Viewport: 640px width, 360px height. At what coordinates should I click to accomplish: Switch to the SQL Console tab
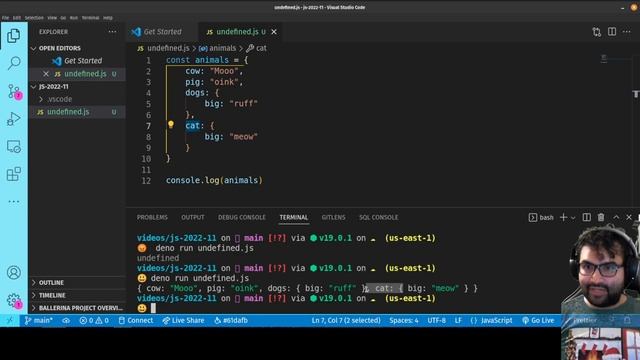click(378, 218)
